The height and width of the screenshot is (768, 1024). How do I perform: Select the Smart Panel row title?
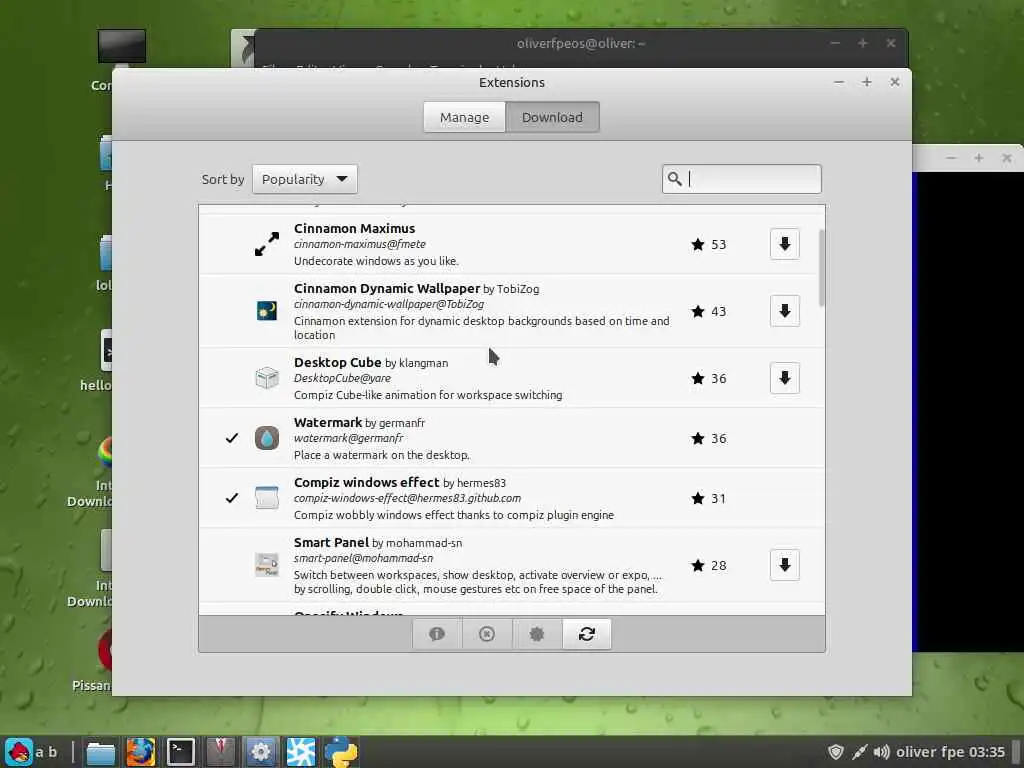point(331,543)
